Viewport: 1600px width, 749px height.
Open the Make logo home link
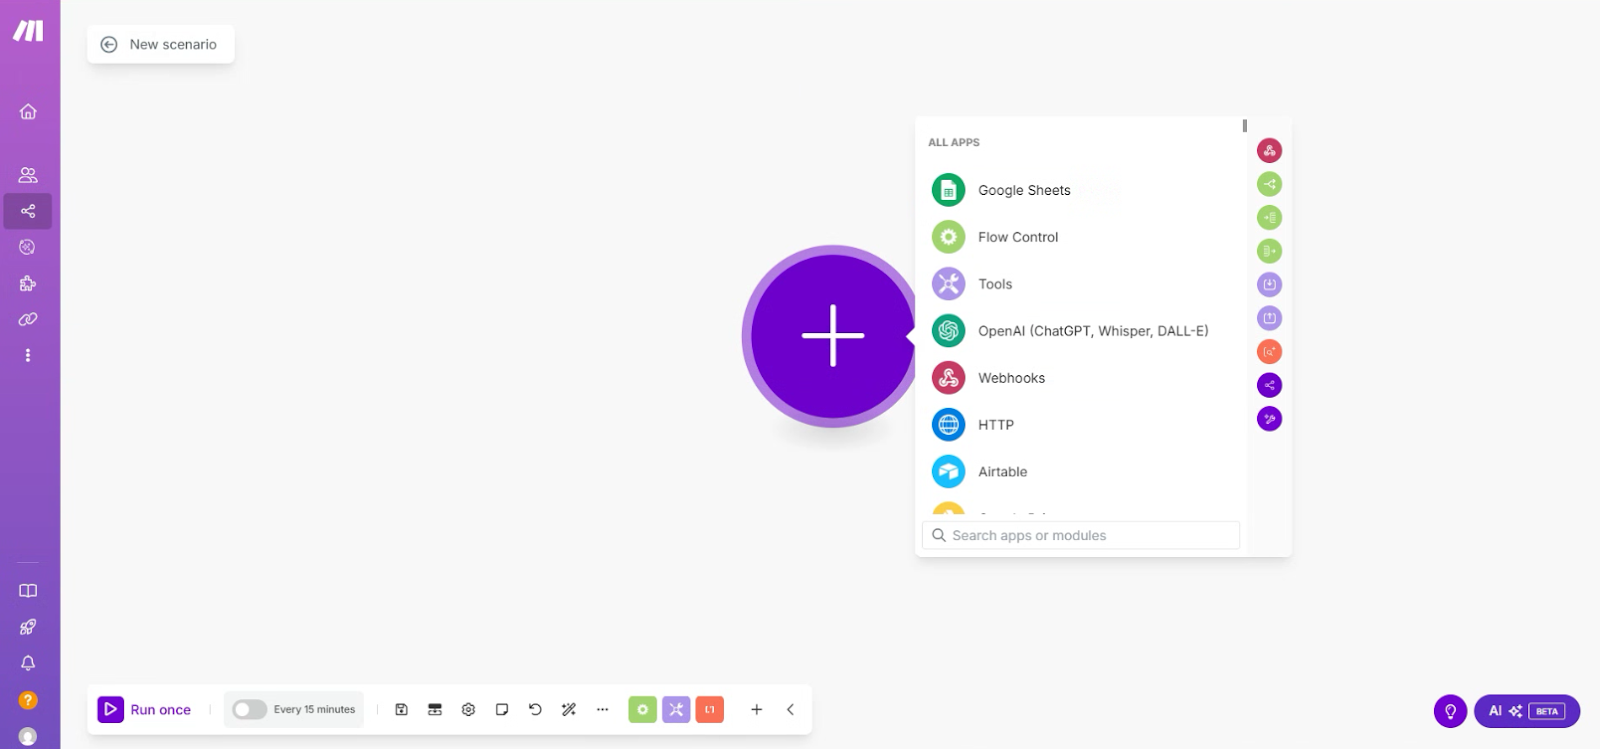coord(28,31)
